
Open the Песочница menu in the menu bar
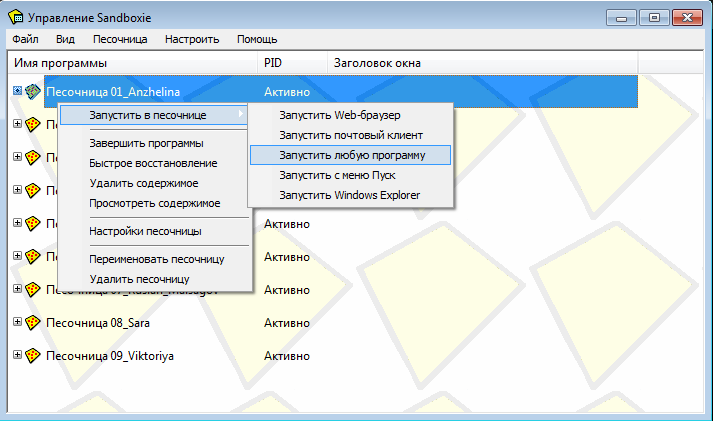coord(120,39)
